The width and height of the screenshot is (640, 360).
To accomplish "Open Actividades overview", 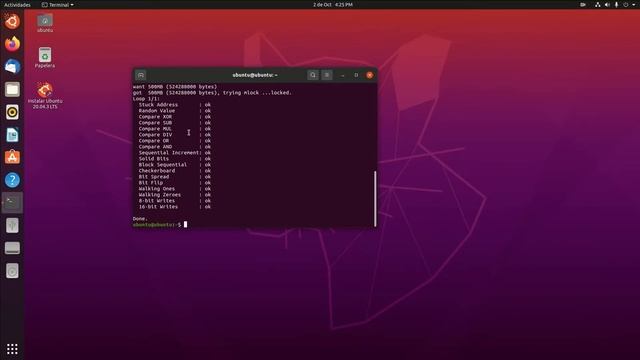I will click(17, 5).
